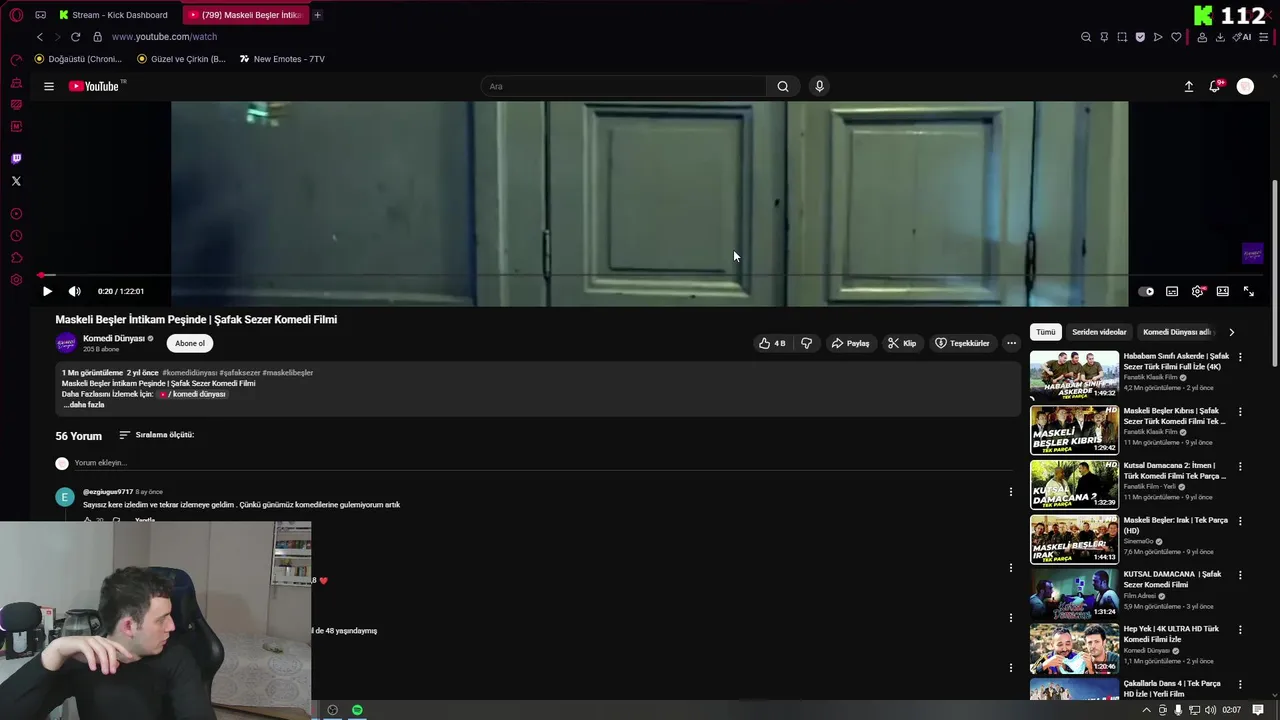
Task: Open the Maskeli Beşler Kıbrıs thumbnail
Action: [1075, 430]
